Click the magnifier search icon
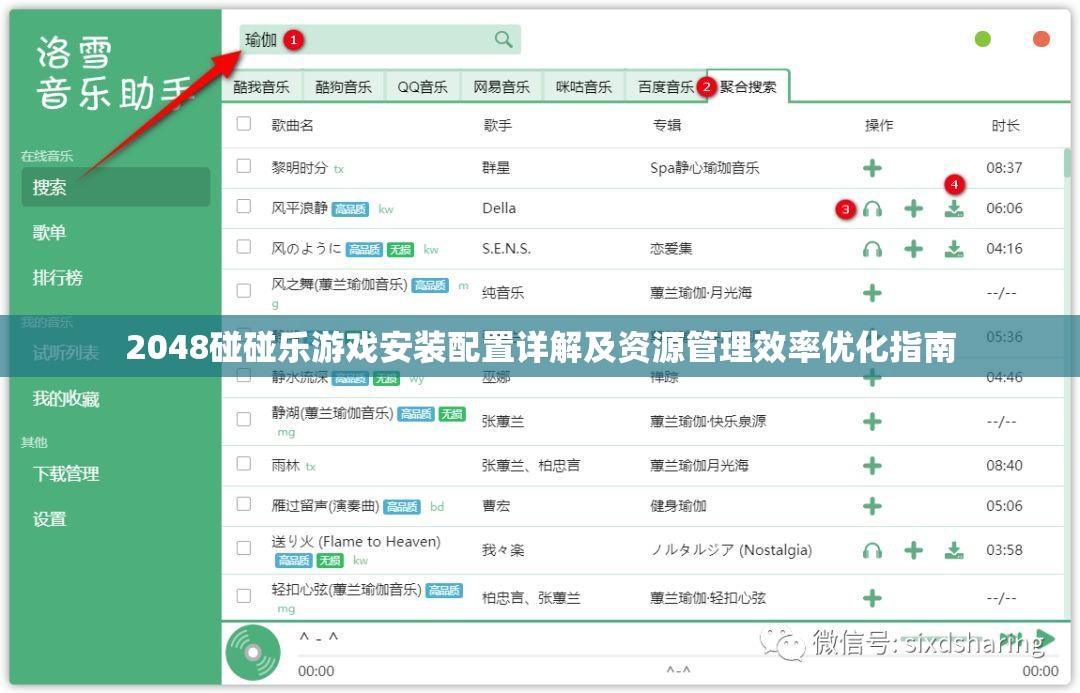 [x=503, y=39]
